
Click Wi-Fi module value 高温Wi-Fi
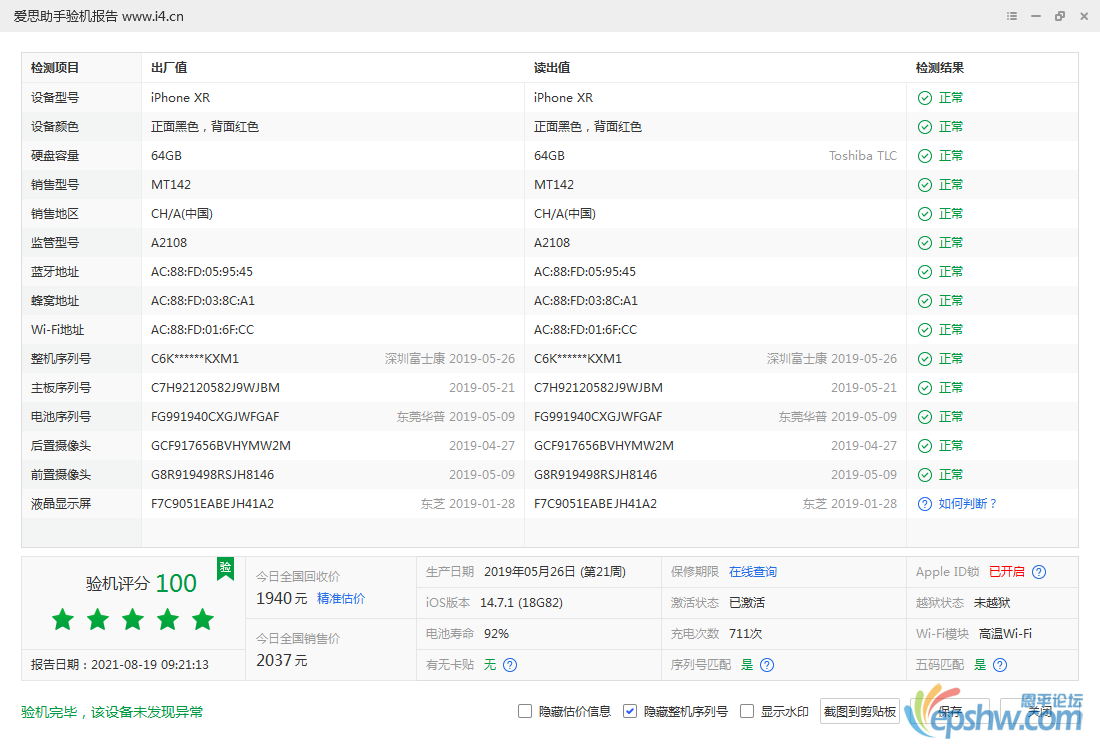(1005, 634)
